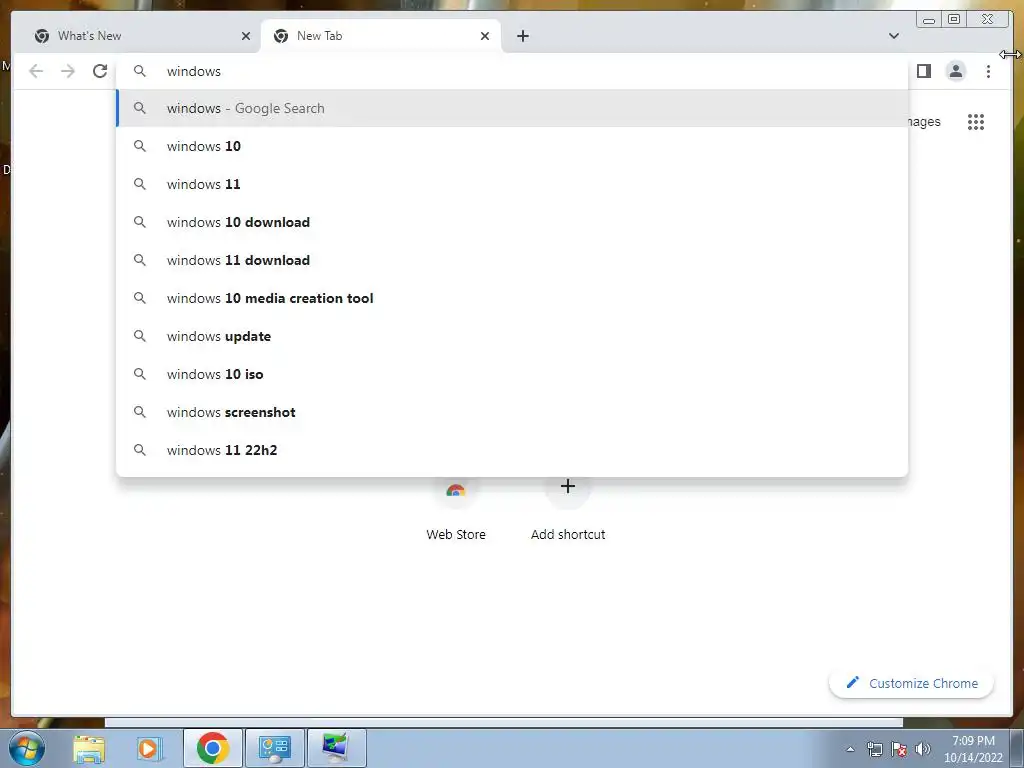Viewport: 1024px width, 768px height.
Task: Open the Chrome side panel
Action: 923,71
